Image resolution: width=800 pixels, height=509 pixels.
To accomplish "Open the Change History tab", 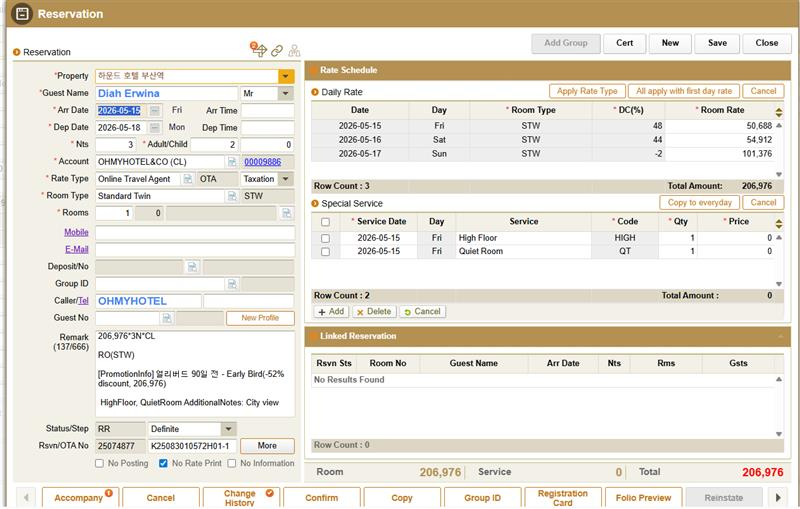I will click(240, 498).
